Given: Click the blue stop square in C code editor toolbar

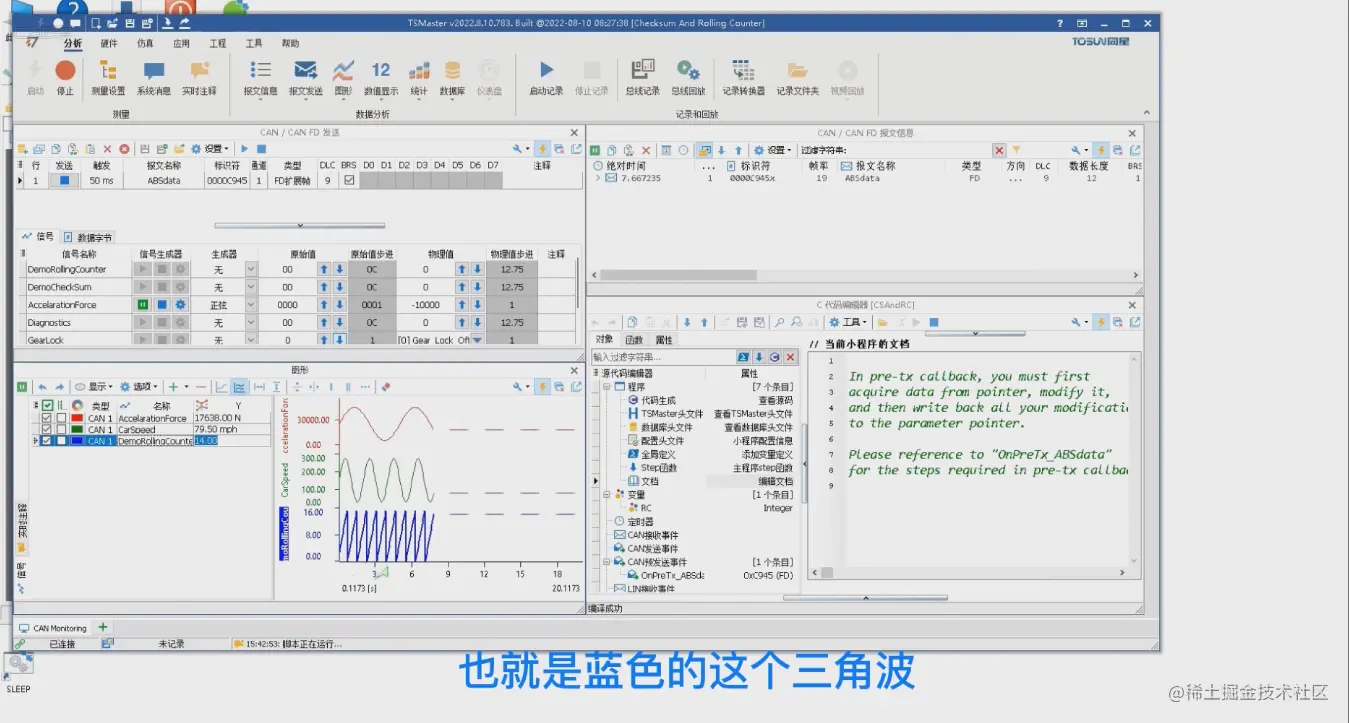Looking at the screenshot, I should point(934,322).
